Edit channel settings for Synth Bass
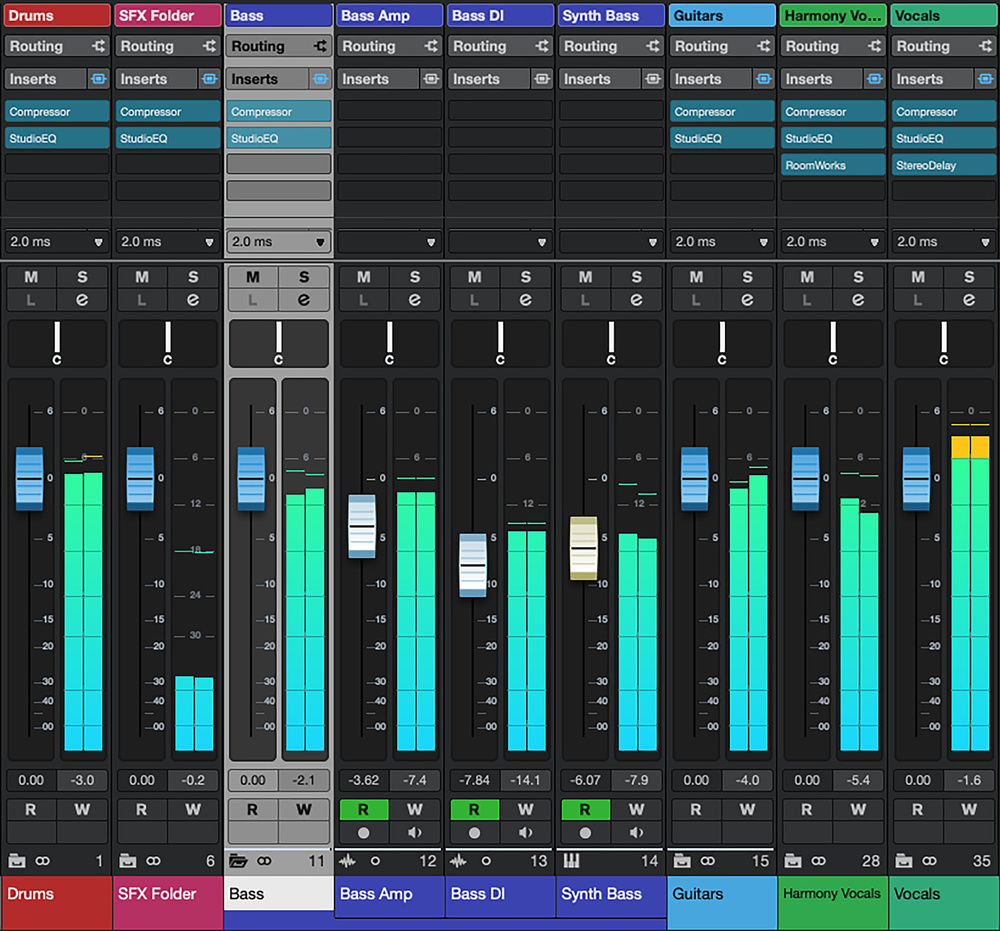Image resolution: width=1000 pixels, height=931 pixels. click(636, 300)
